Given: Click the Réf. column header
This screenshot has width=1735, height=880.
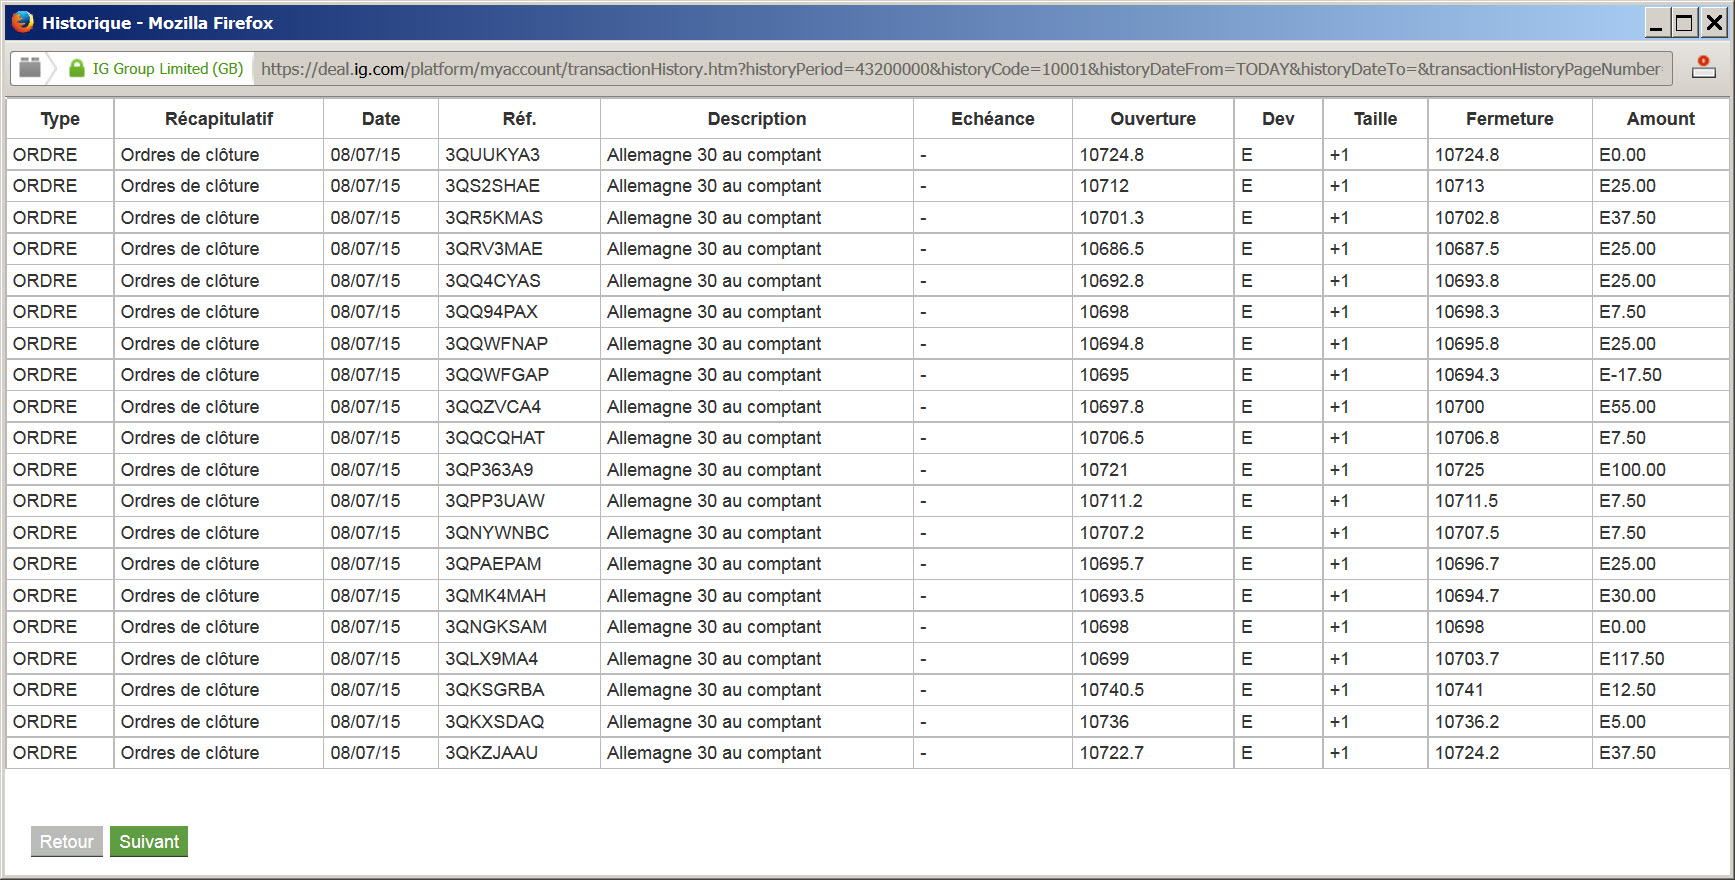Looking at the screenshot, I should [x=519, y=119].
